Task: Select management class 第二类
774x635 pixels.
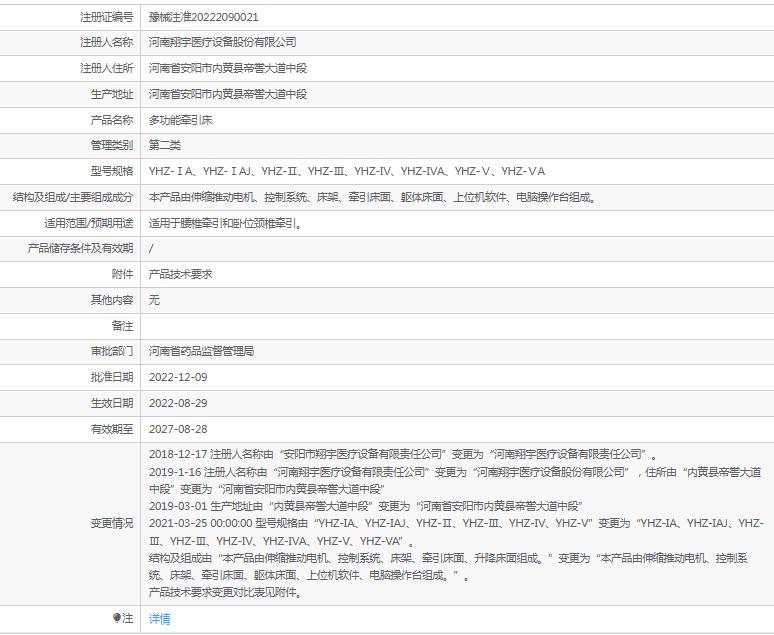Action: click(165, 145)
